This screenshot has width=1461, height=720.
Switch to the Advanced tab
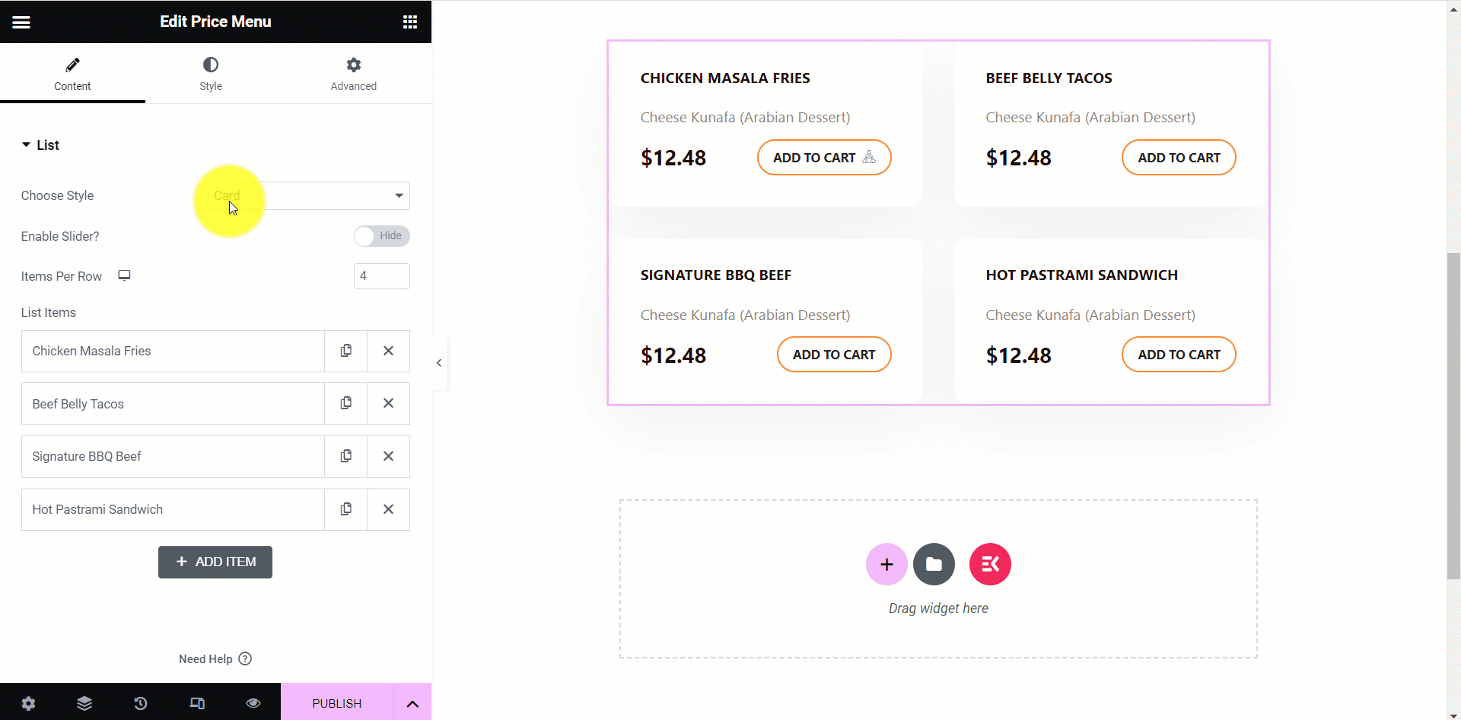click(354, 74)
